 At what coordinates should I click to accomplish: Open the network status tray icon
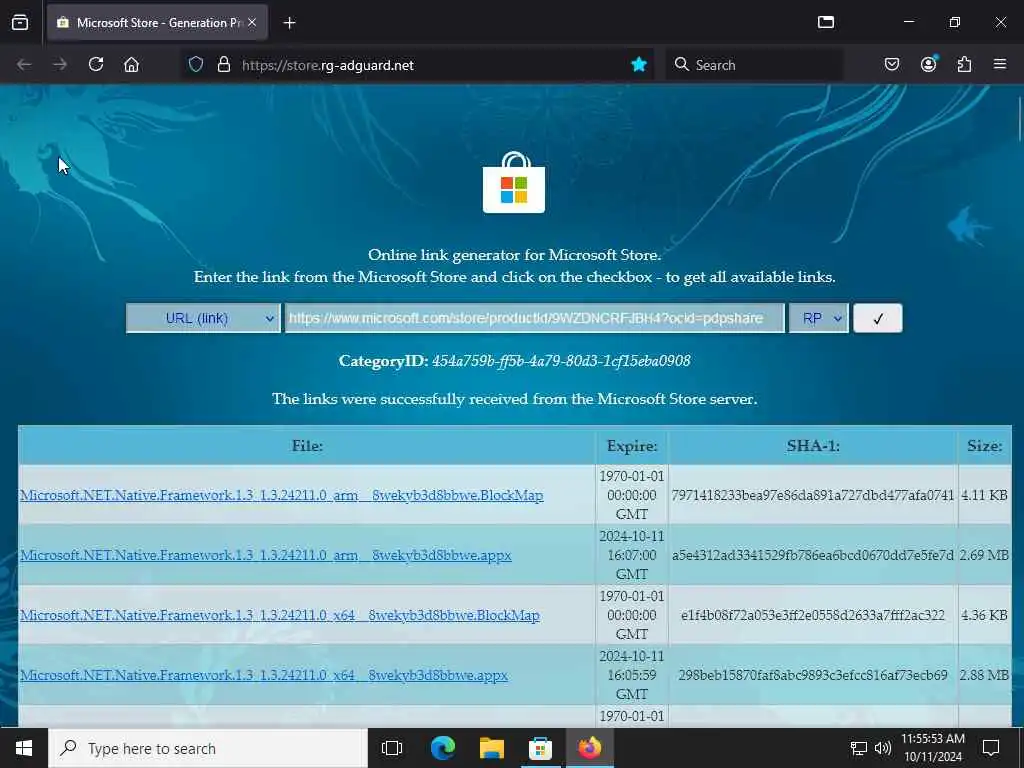pos(858,748)
